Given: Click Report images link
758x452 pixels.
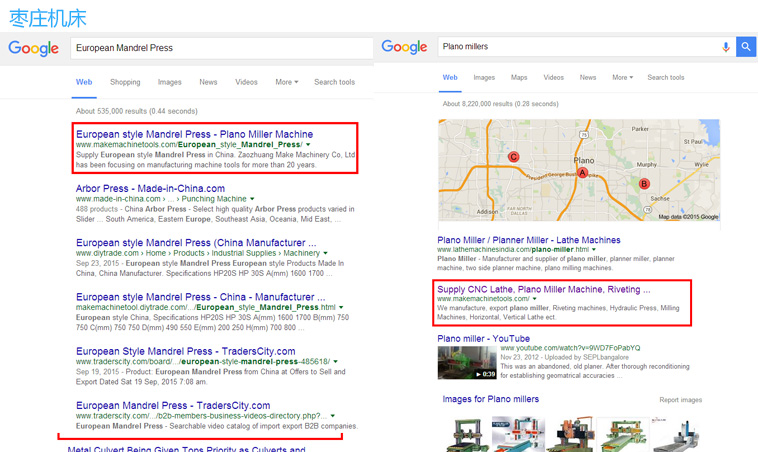Looking at the screenshot, I should (x=681, y=400).
